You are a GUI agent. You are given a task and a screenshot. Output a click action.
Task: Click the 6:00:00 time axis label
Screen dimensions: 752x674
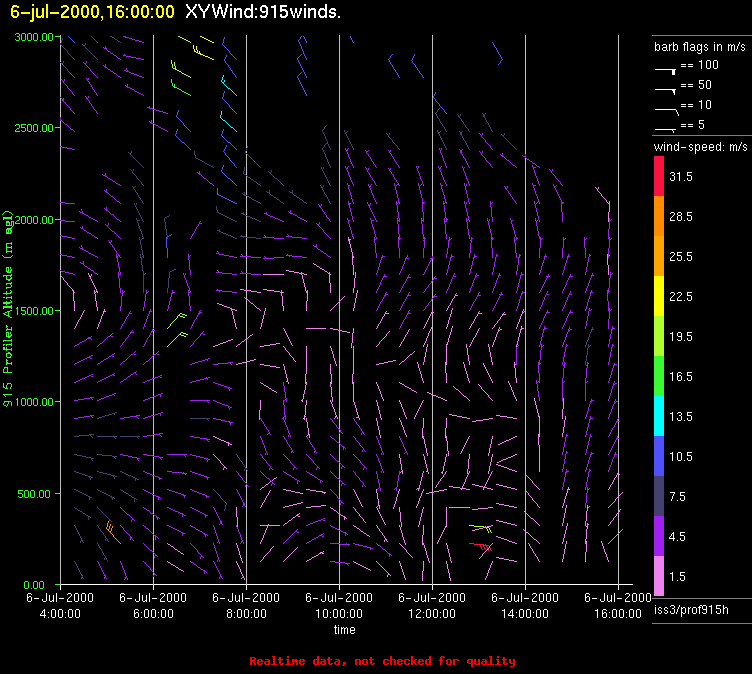(x=153, y=614)
